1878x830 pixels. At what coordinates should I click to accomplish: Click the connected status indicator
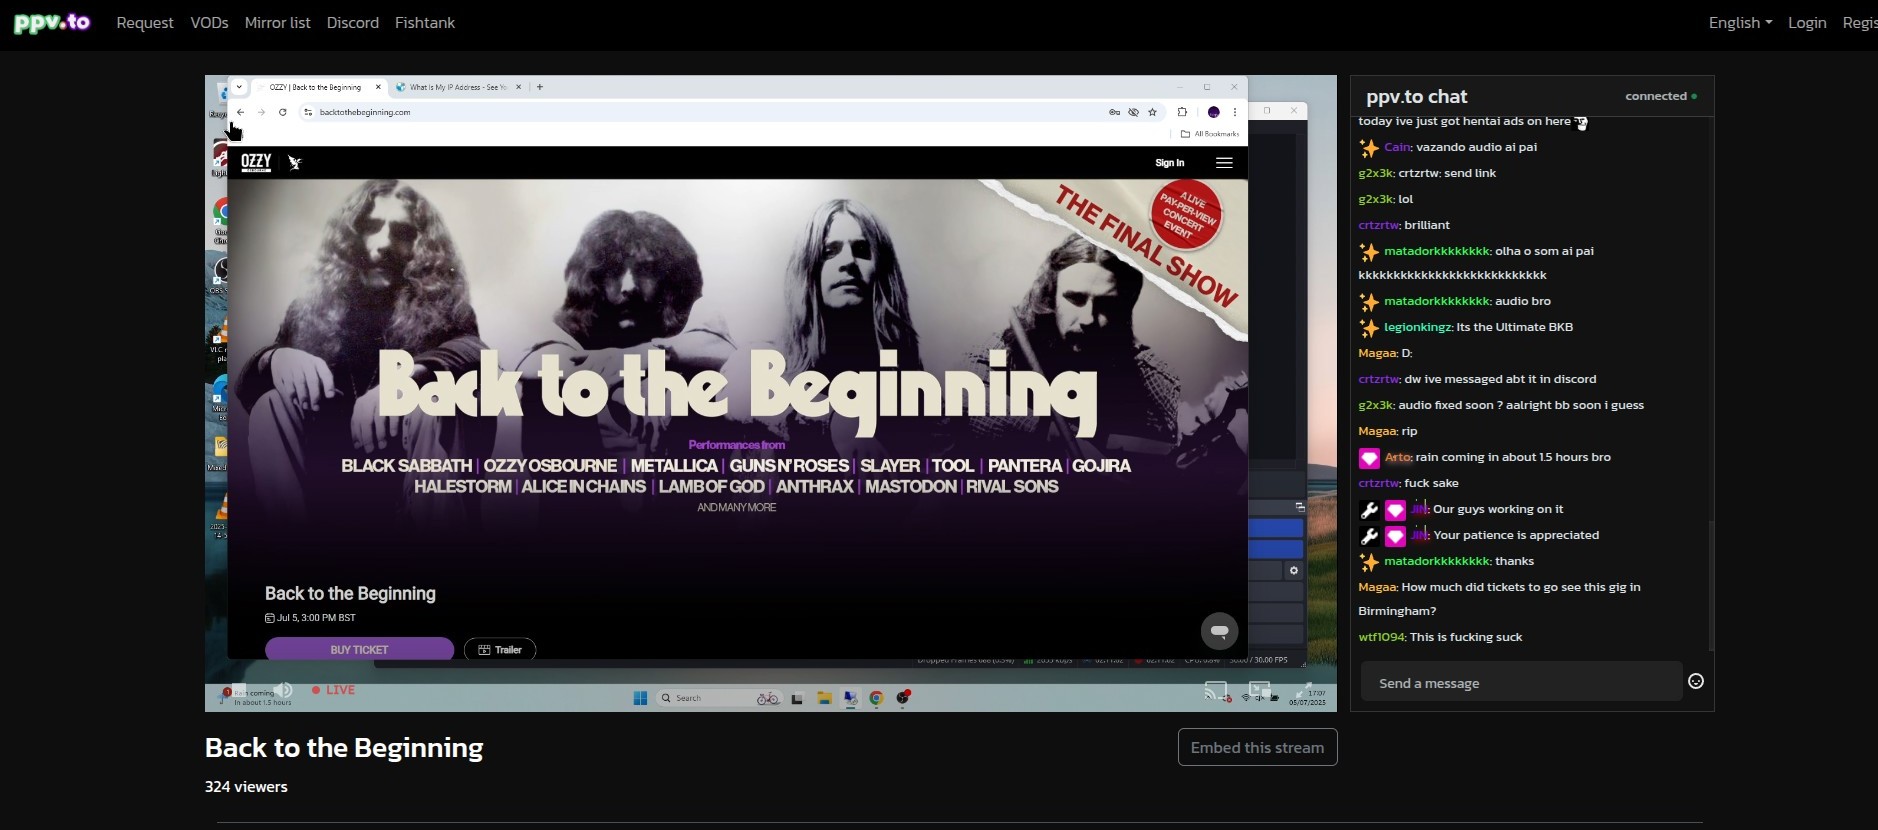tap(1661, 96)
